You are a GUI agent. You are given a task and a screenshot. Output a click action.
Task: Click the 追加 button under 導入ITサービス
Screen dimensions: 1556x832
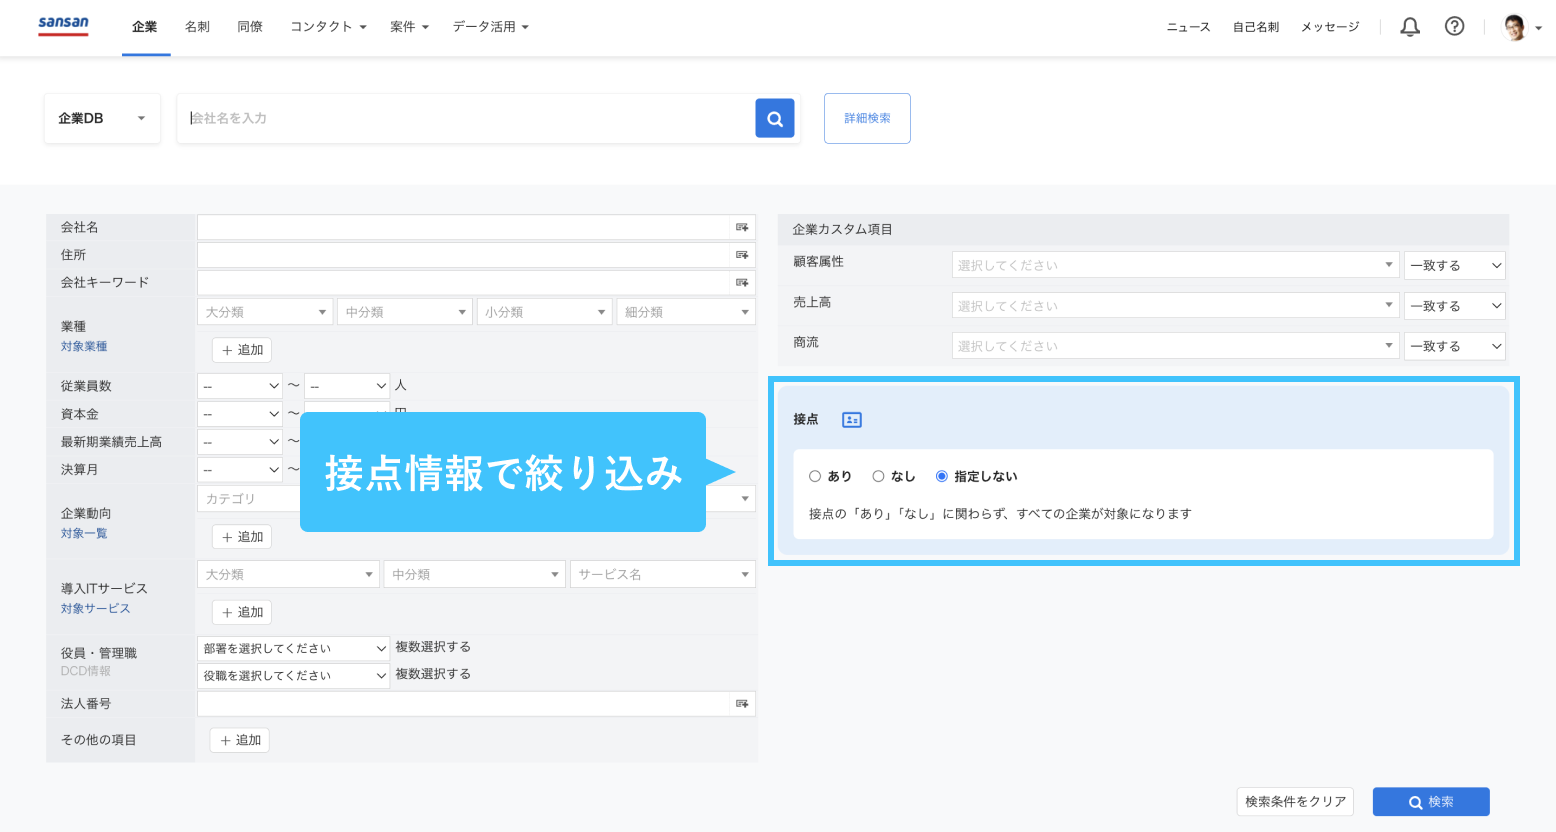tap(242, 612)
